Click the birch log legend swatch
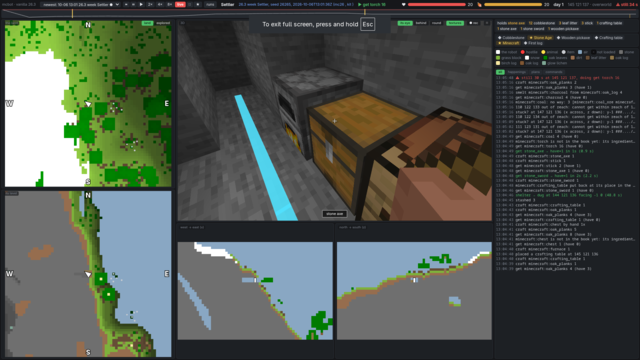This screenshot has width=640, height=360. pos(498,63)
